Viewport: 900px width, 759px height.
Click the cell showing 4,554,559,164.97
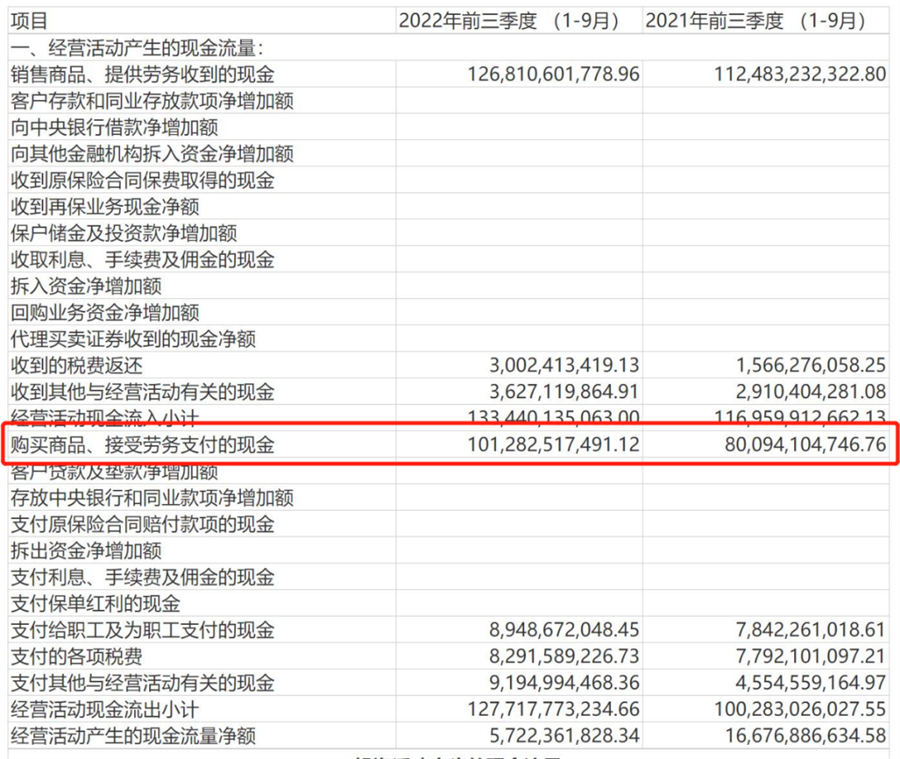tap(810, 683)
